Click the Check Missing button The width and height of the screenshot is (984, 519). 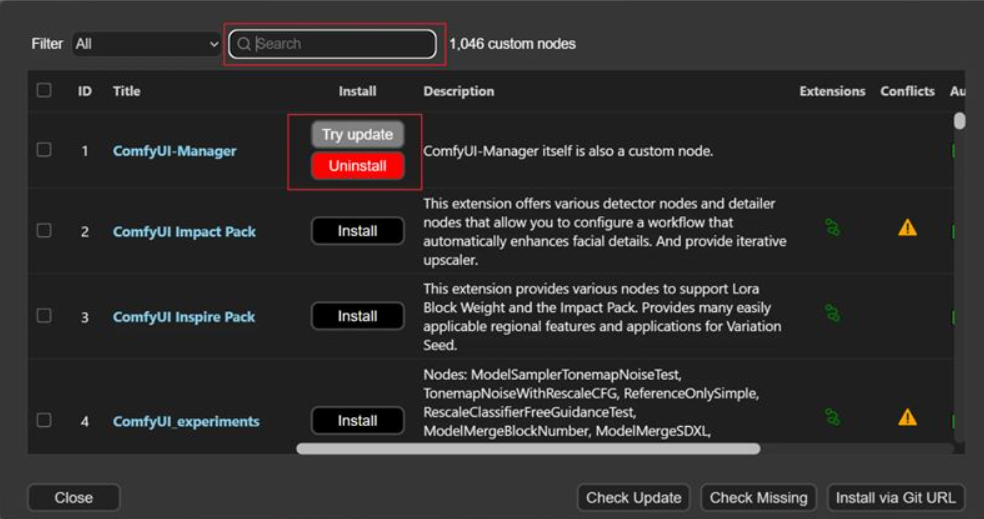click(x=758, y=498)
